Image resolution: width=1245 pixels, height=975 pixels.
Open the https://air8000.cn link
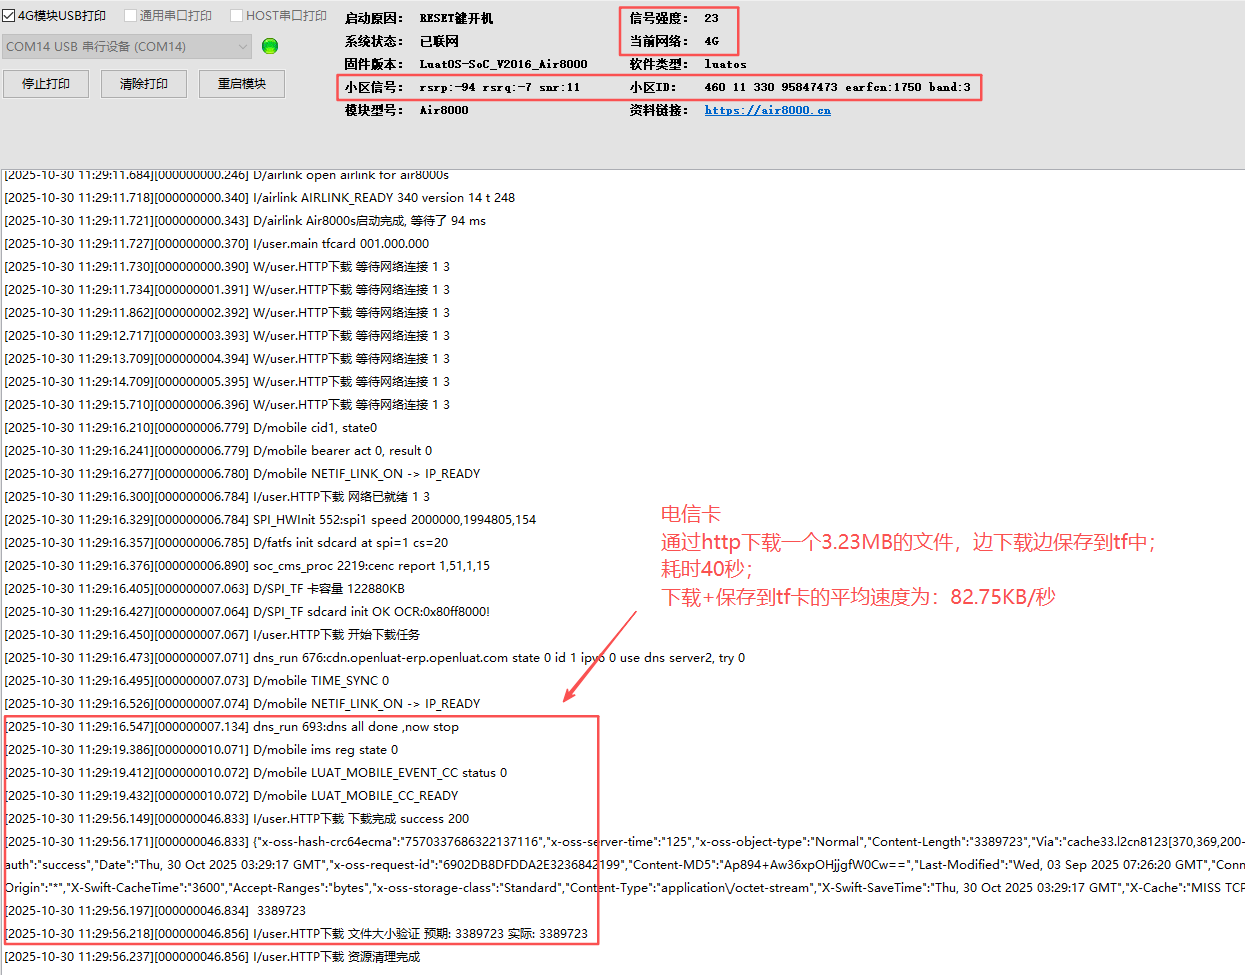[767, 110]
